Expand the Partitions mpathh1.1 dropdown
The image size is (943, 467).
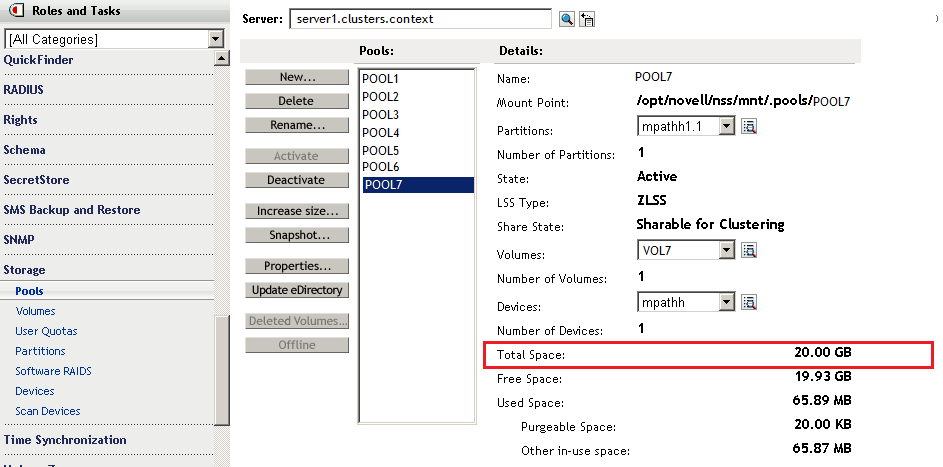pos(726,126)
